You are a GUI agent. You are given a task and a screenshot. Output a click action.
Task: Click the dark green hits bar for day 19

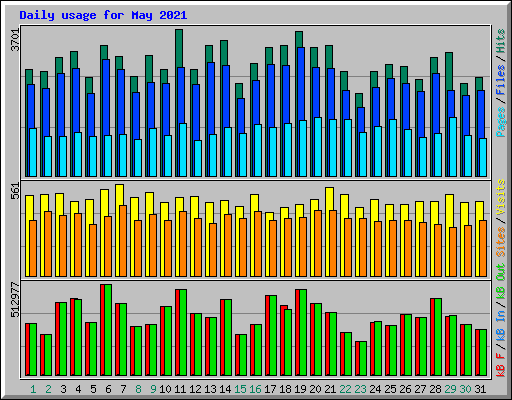pyautogui.click(x=299, y=39)
